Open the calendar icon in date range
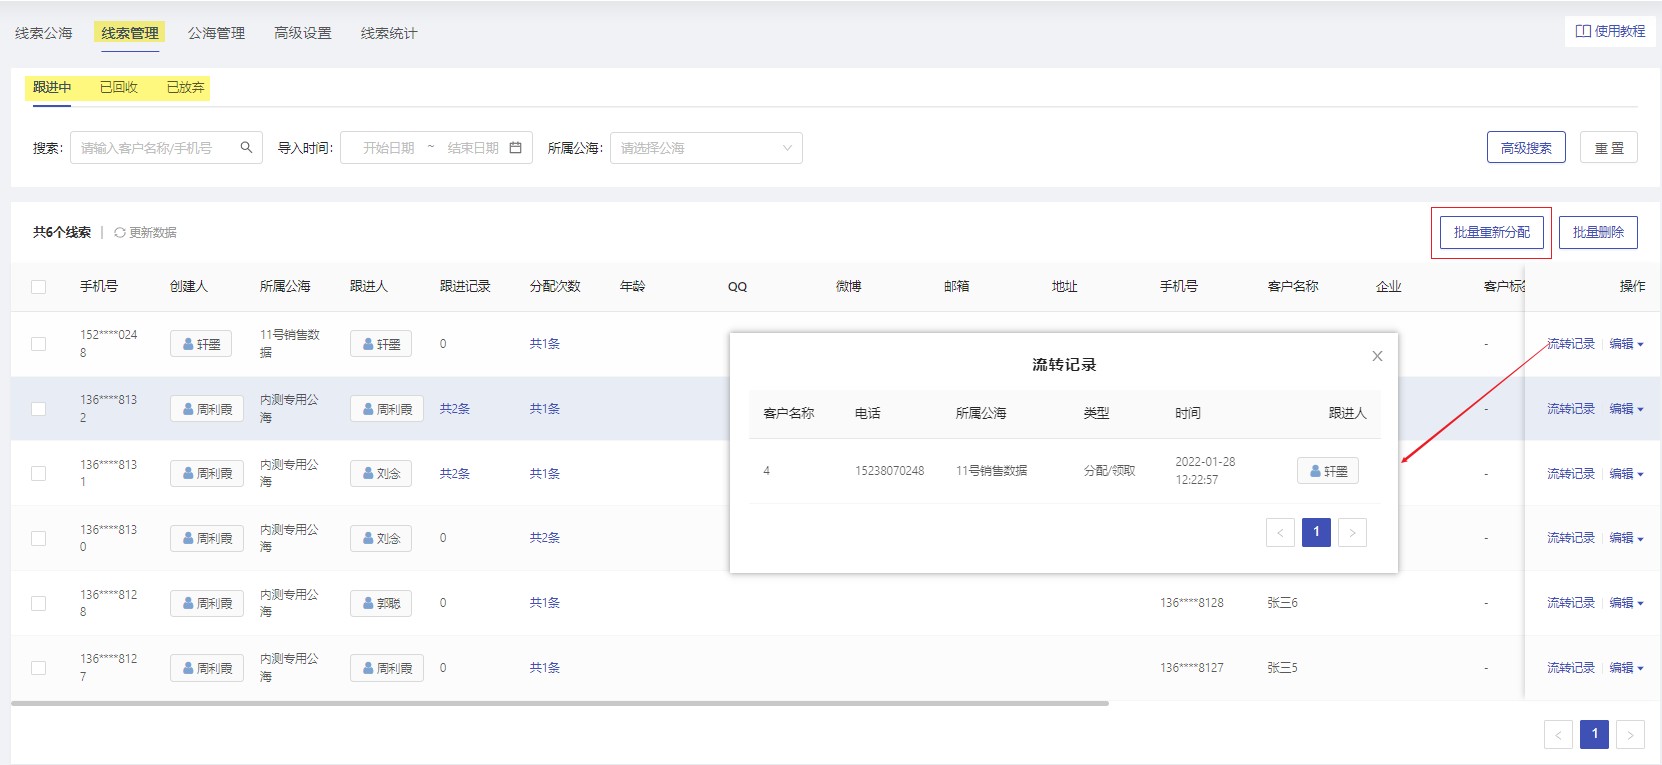The height and width of the screenshot is (765, 1662). (516, 148)
